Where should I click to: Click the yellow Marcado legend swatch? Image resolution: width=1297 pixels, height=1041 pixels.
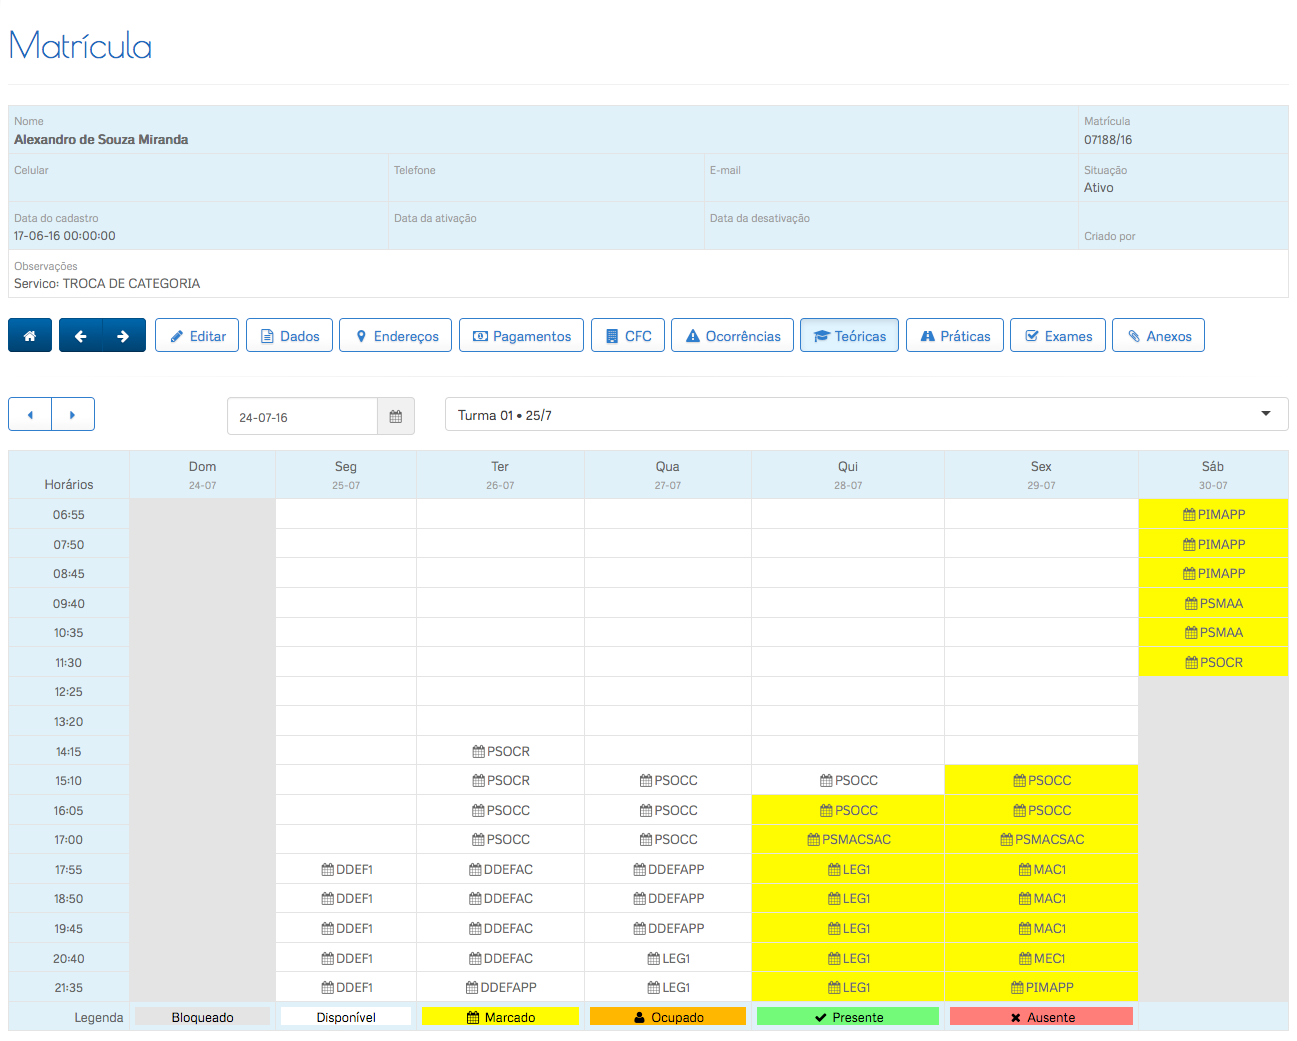(500, 1017)
